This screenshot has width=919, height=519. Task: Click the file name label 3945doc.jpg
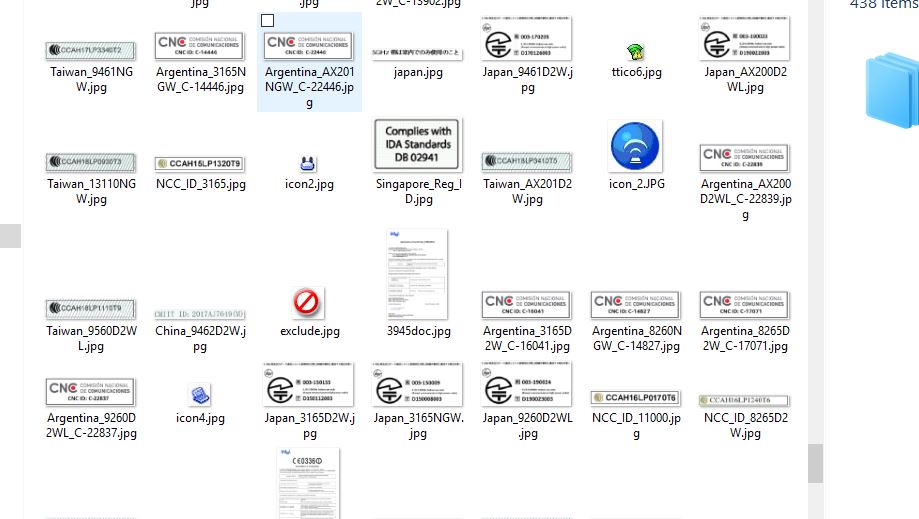coord(418,331)
